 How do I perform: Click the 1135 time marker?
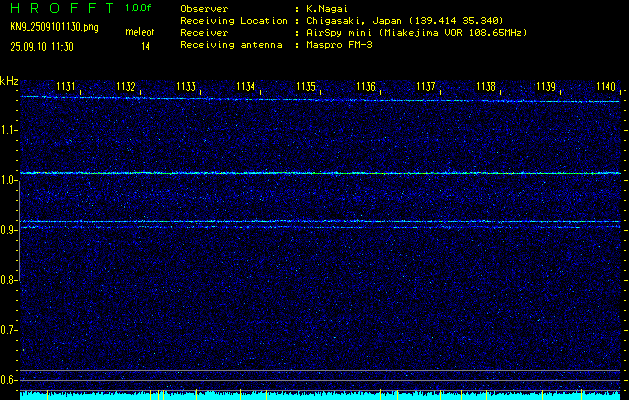click(306, 86)
